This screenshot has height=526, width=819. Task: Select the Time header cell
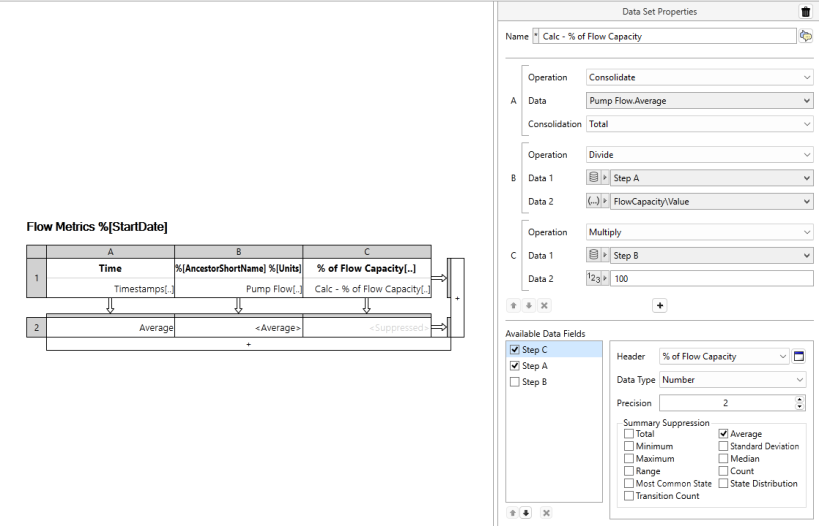(110, 268)
